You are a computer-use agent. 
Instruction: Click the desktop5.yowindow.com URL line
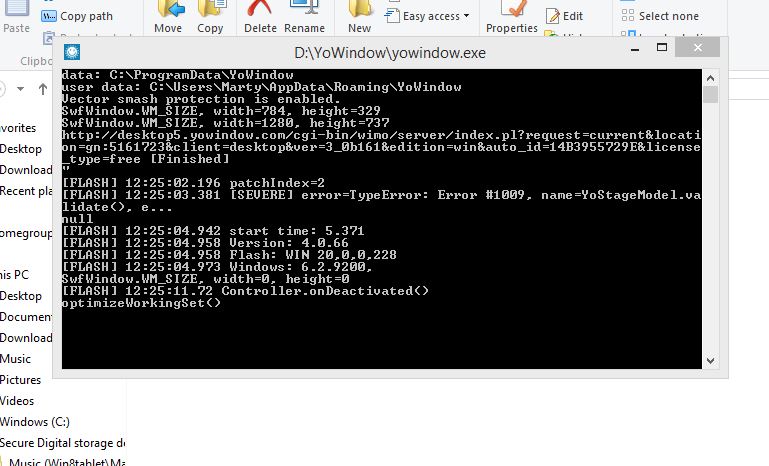click(381, 147)
